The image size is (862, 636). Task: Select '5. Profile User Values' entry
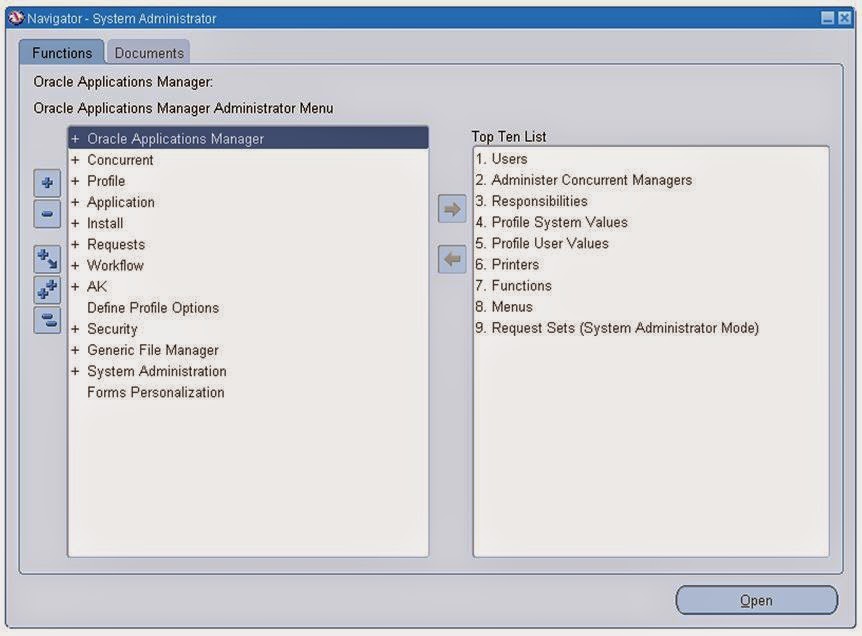(542, 244)
